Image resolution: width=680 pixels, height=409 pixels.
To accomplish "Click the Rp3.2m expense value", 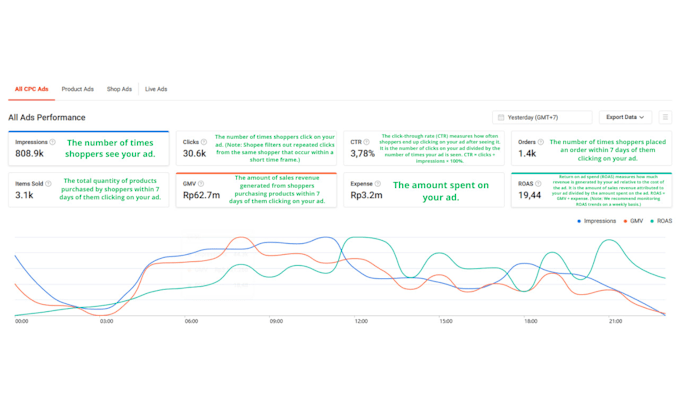I will [x=366, y=195].
